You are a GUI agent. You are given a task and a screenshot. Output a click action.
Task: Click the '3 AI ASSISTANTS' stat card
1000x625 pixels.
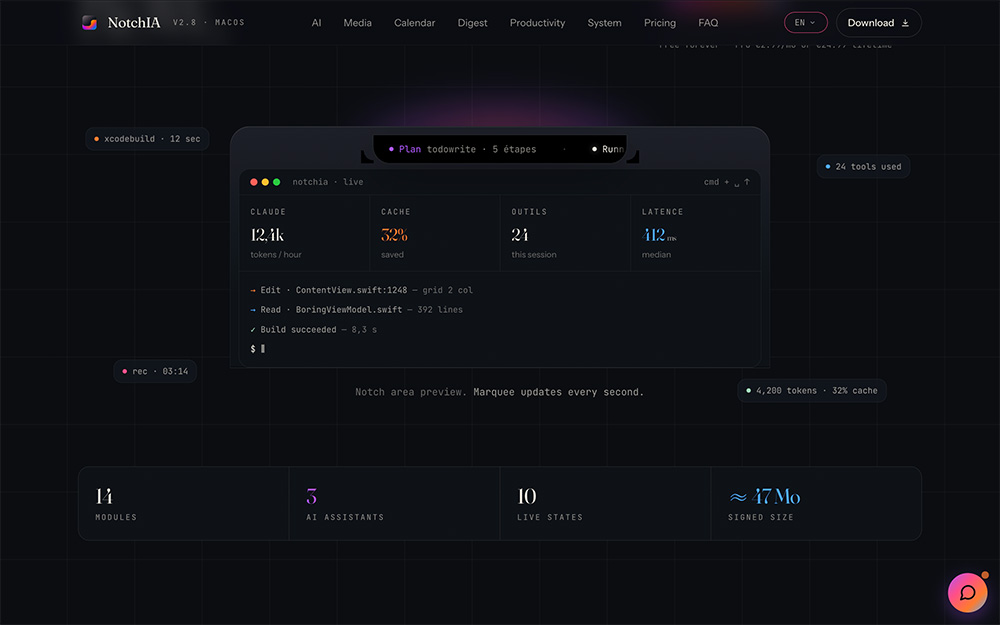coord(395,504)
